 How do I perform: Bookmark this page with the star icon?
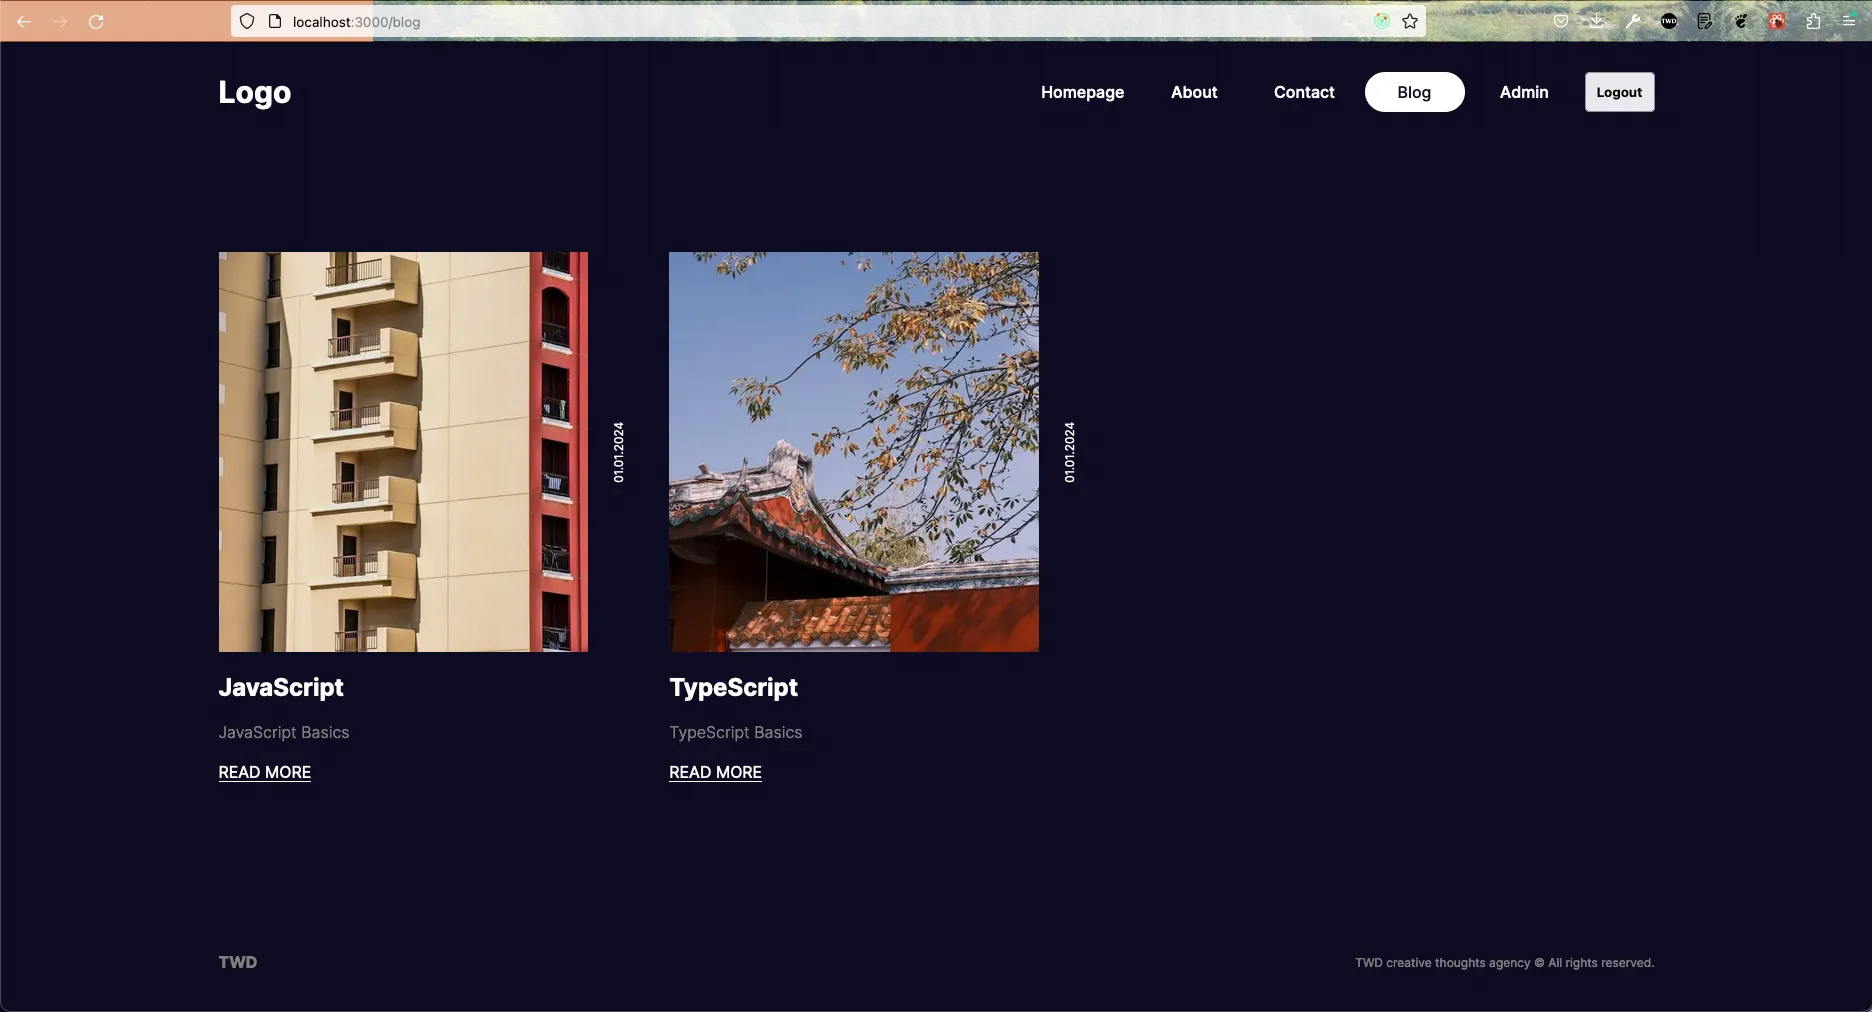tap(1410, 21)
